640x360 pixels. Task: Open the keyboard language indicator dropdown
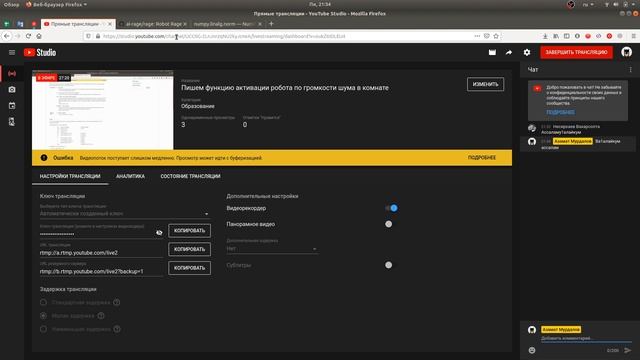click(x=588, y=4)
